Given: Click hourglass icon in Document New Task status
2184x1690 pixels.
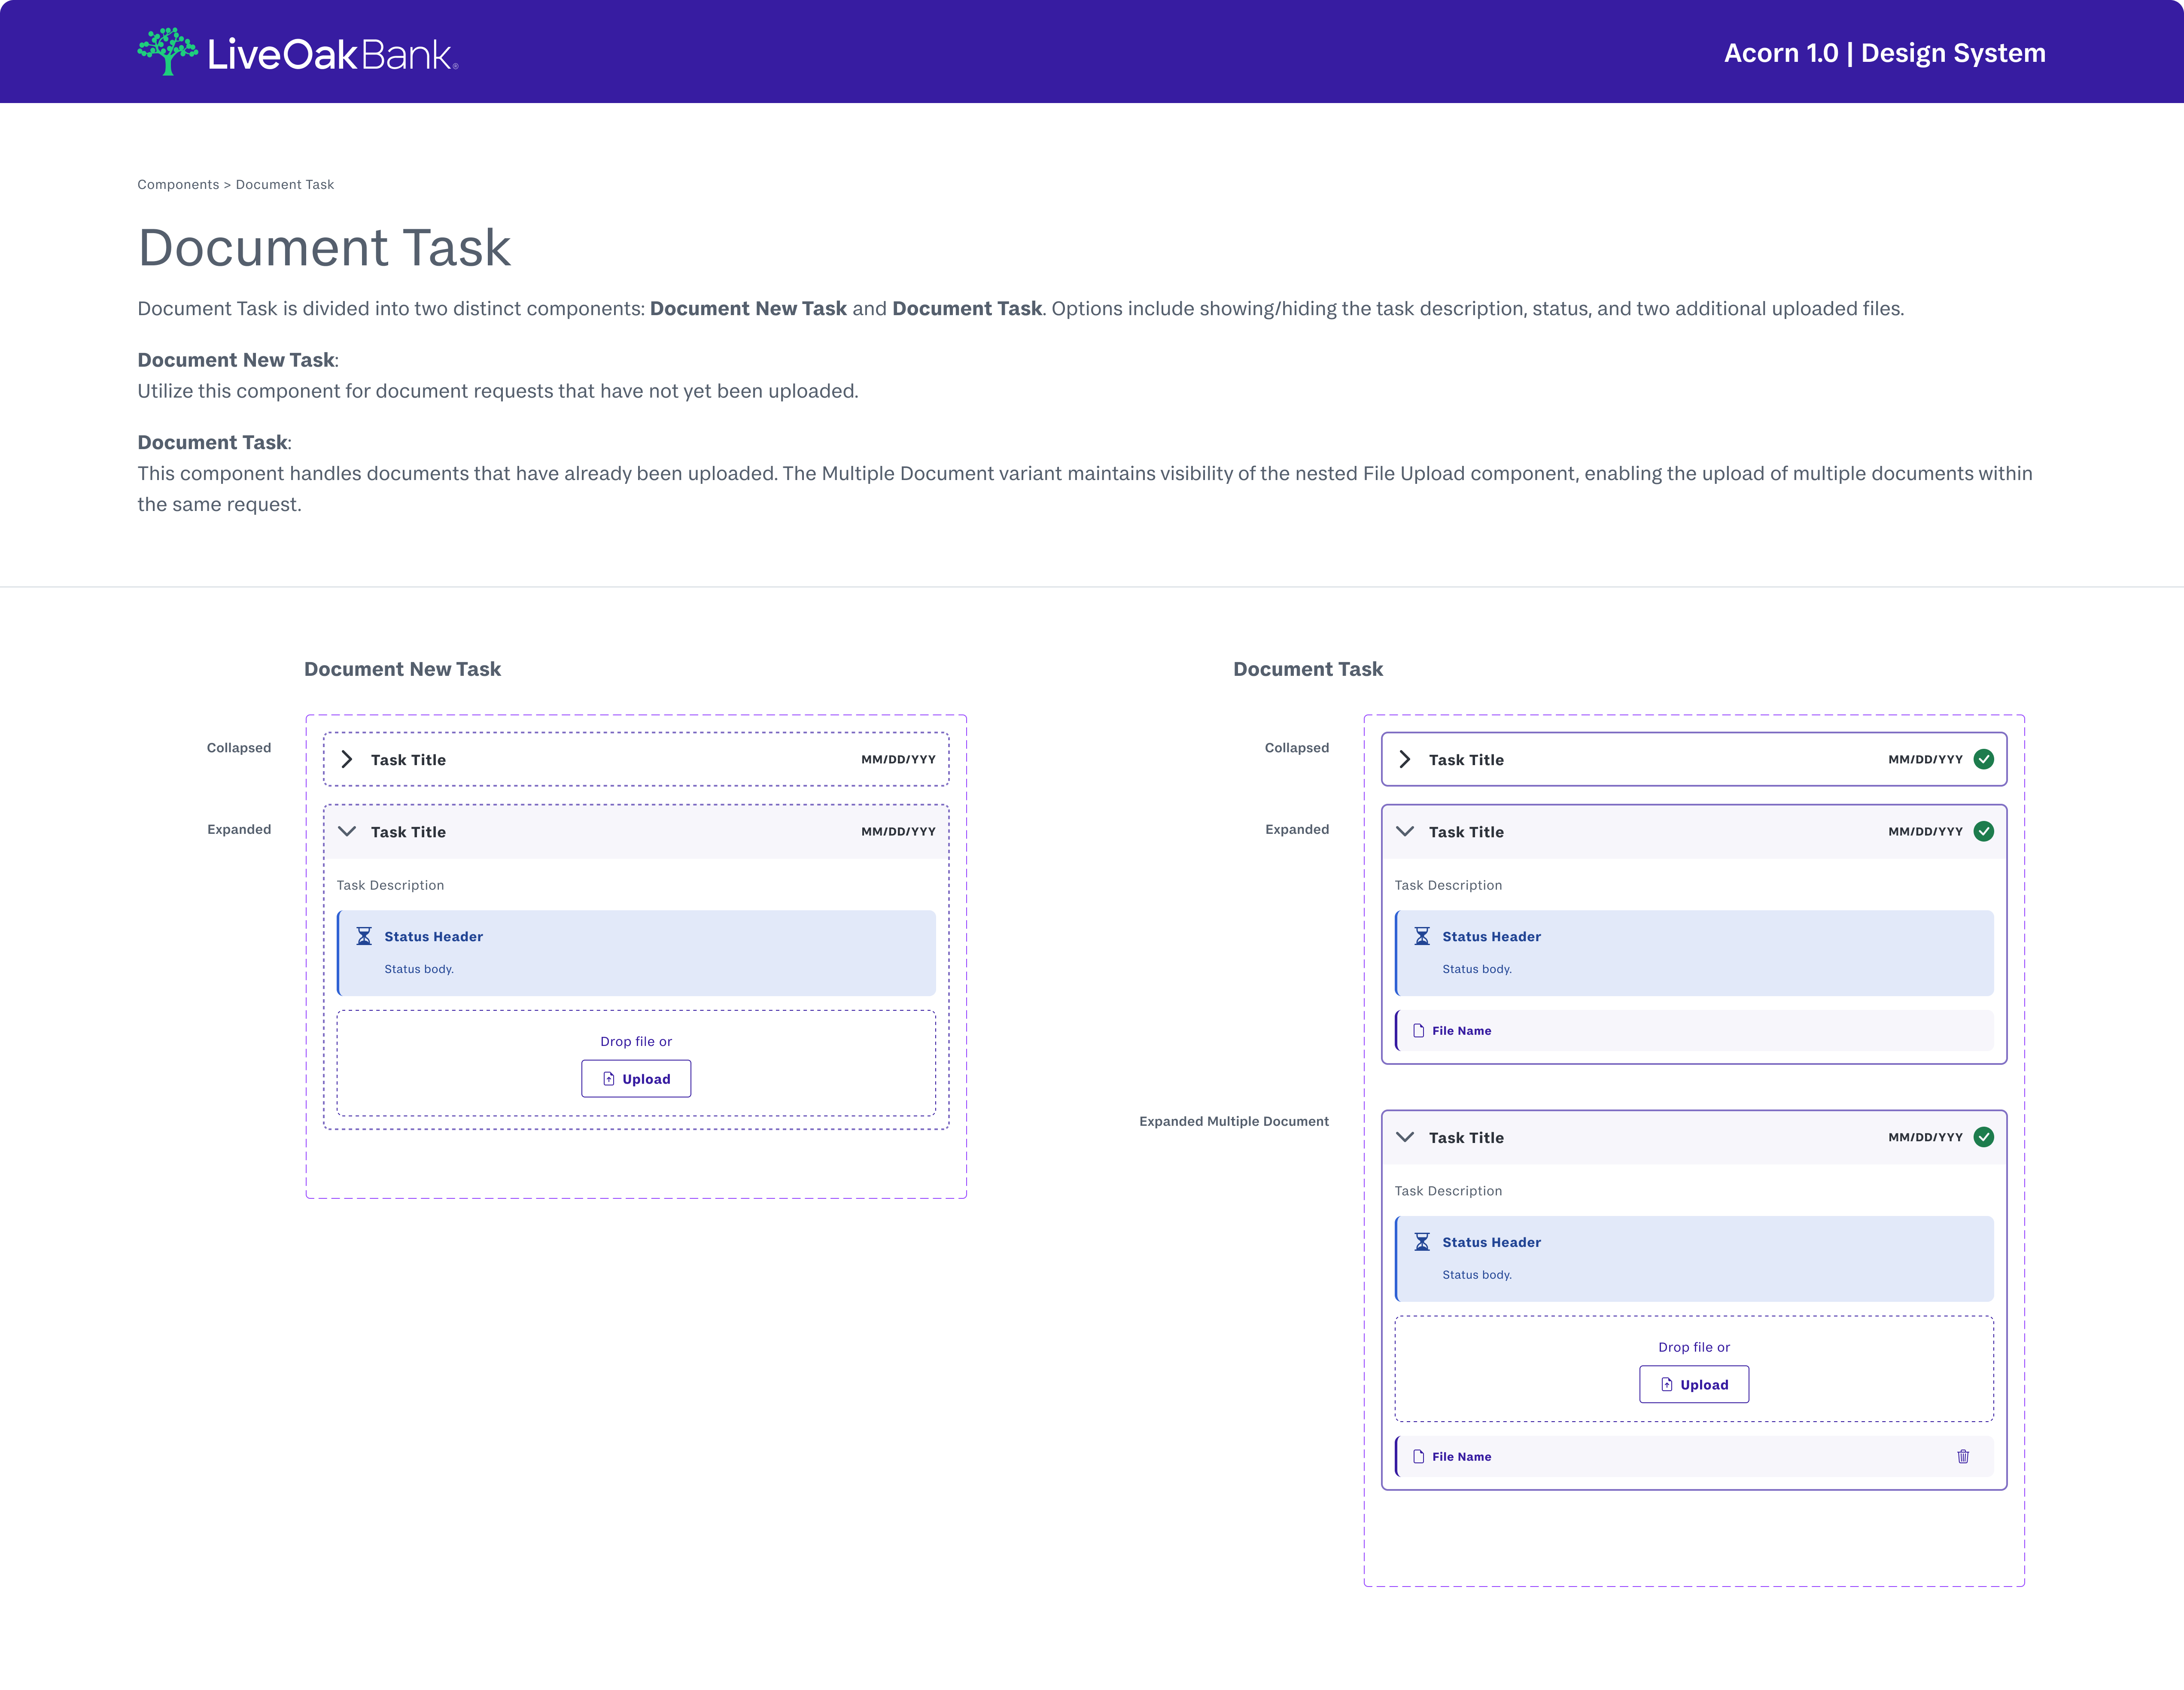Looking at the screenshot, I should 364,936.
